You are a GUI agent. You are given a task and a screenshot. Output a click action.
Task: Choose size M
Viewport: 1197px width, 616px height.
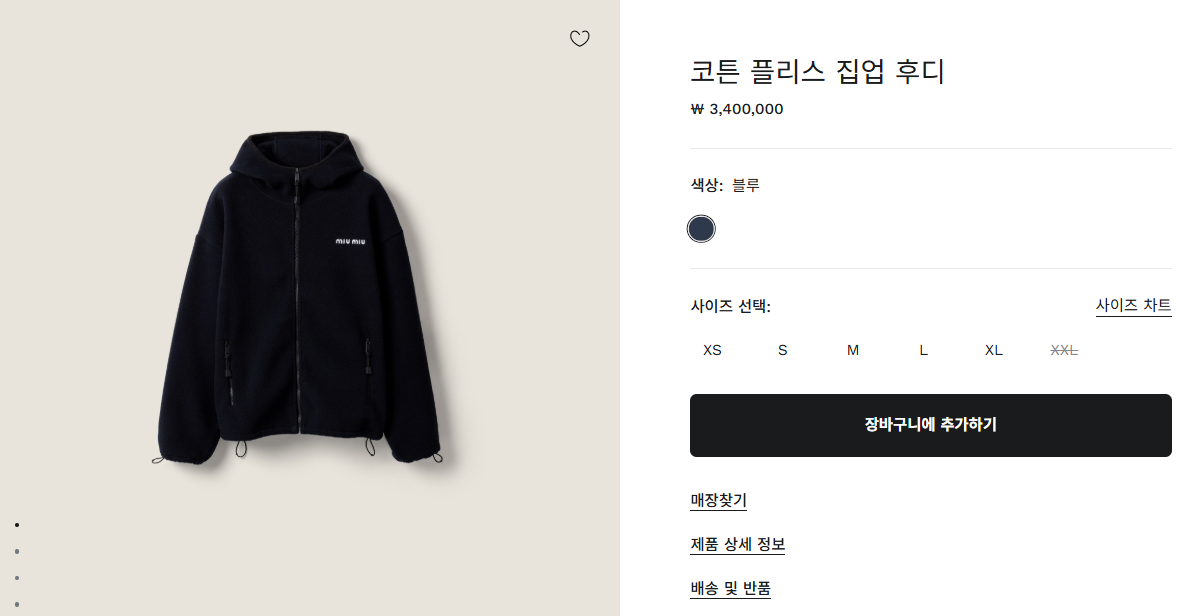853,350
